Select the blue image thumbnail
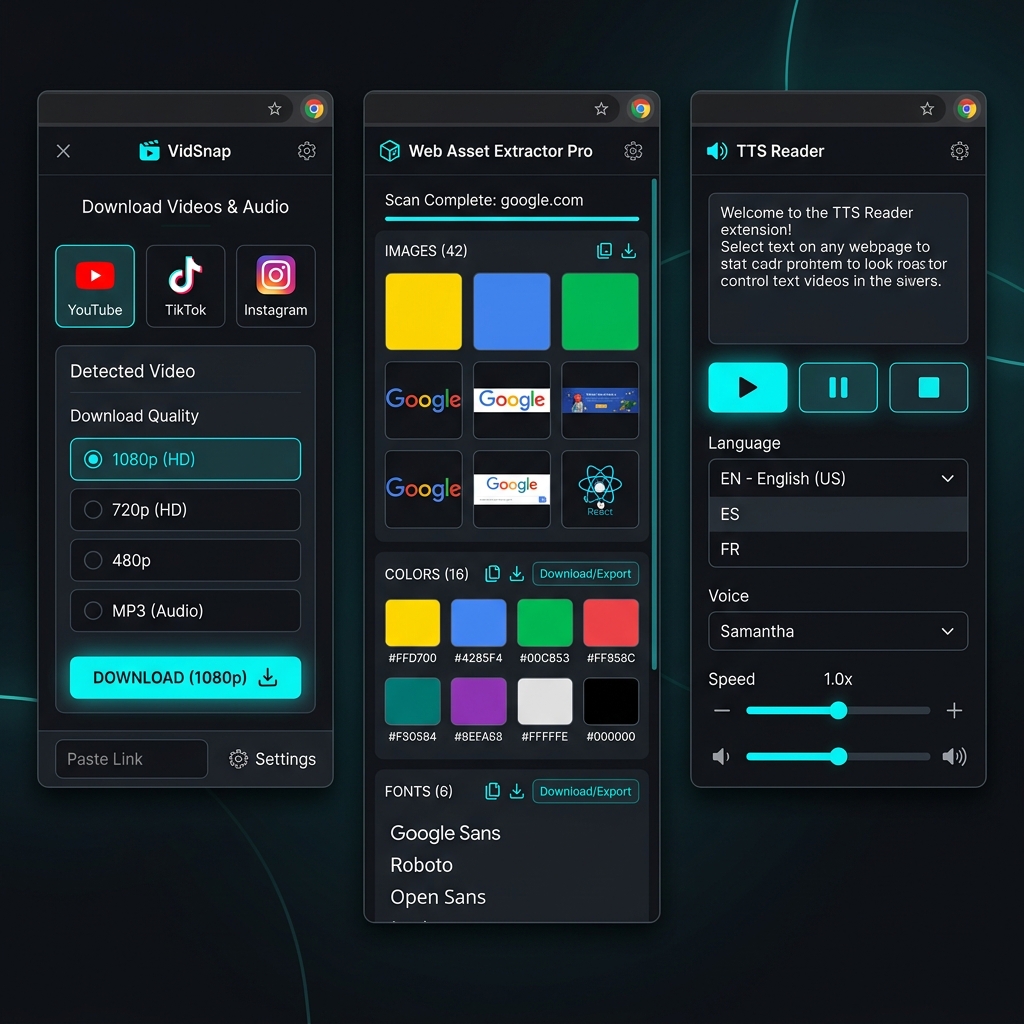 [x=511, y=312]
